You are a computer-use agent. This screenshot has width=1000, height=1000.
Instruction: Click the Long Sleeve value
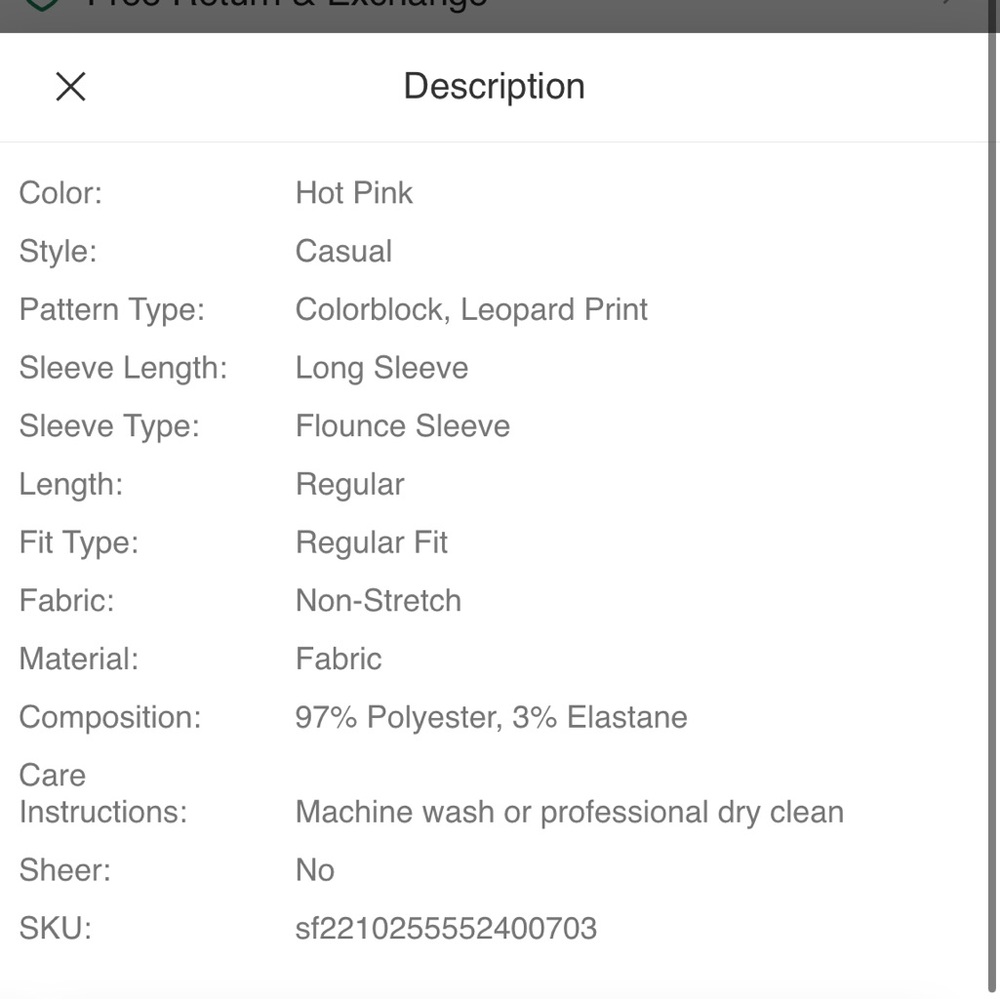(x=382, y=368)
